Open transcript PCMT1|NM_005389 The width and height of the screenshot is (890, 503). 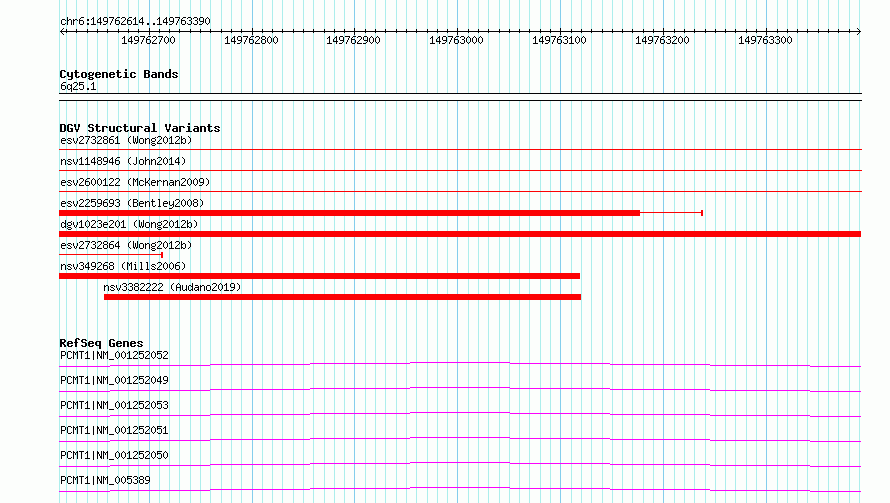(105, 480)
